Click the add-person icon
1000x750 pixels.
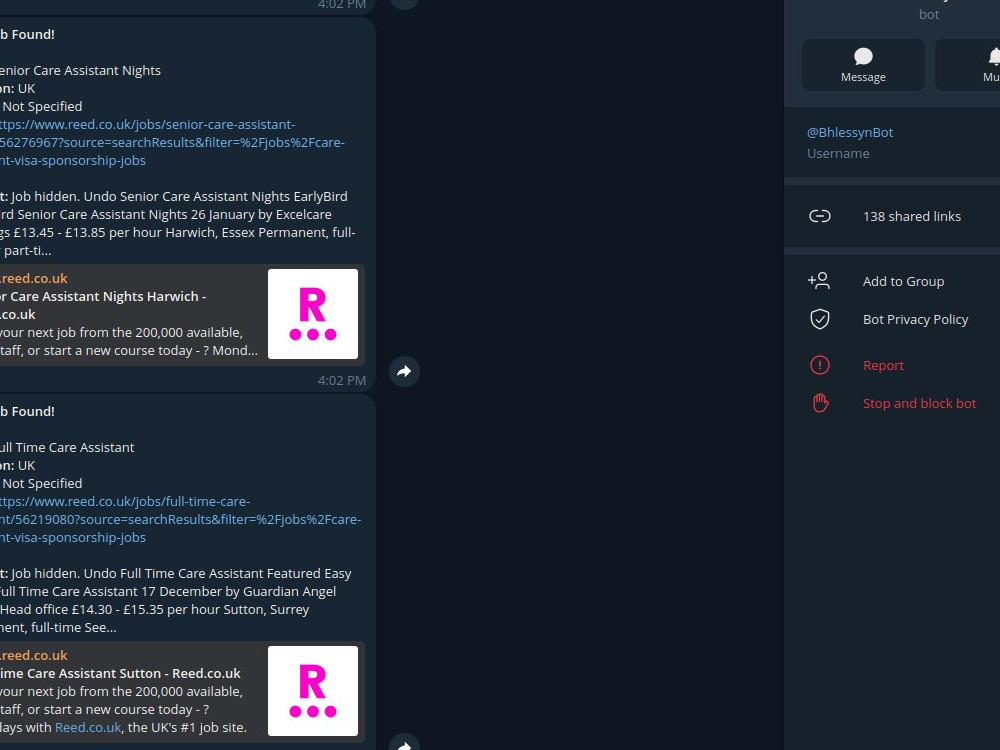click(819, 281)
